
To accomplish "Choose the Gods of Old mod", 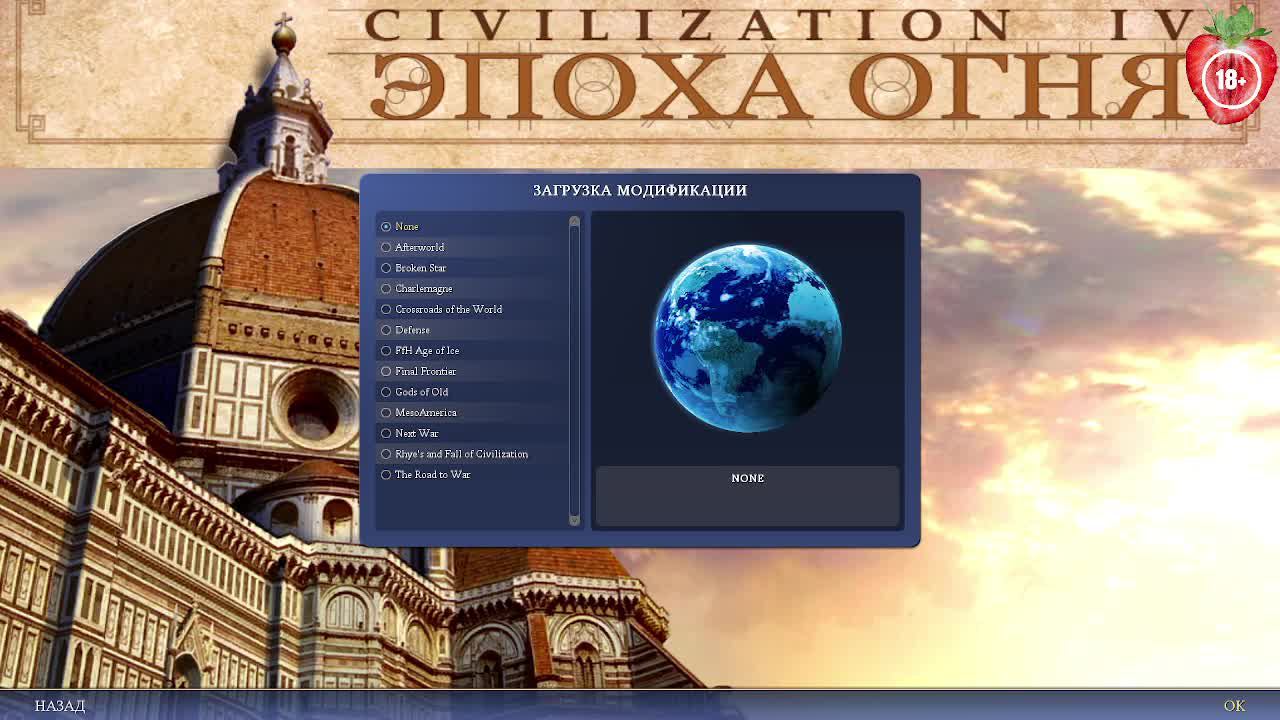I will coord(414,392).
